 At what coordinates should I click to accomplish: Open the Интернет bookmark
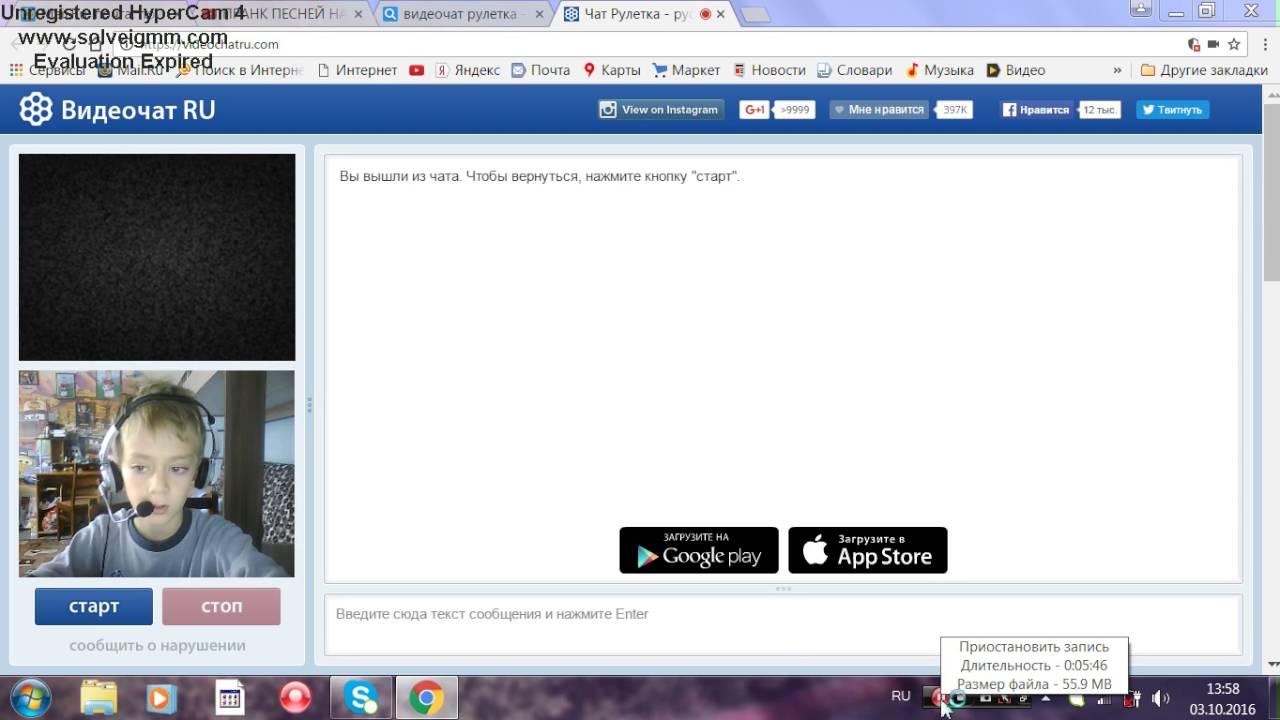pyautogui.click(x=357, y=70)
